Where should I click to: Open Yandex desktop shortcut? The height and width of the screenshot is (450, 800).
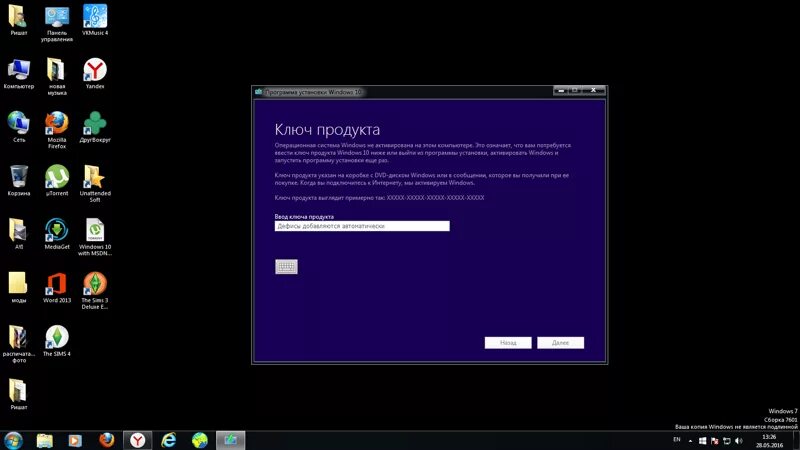[95, 74]
